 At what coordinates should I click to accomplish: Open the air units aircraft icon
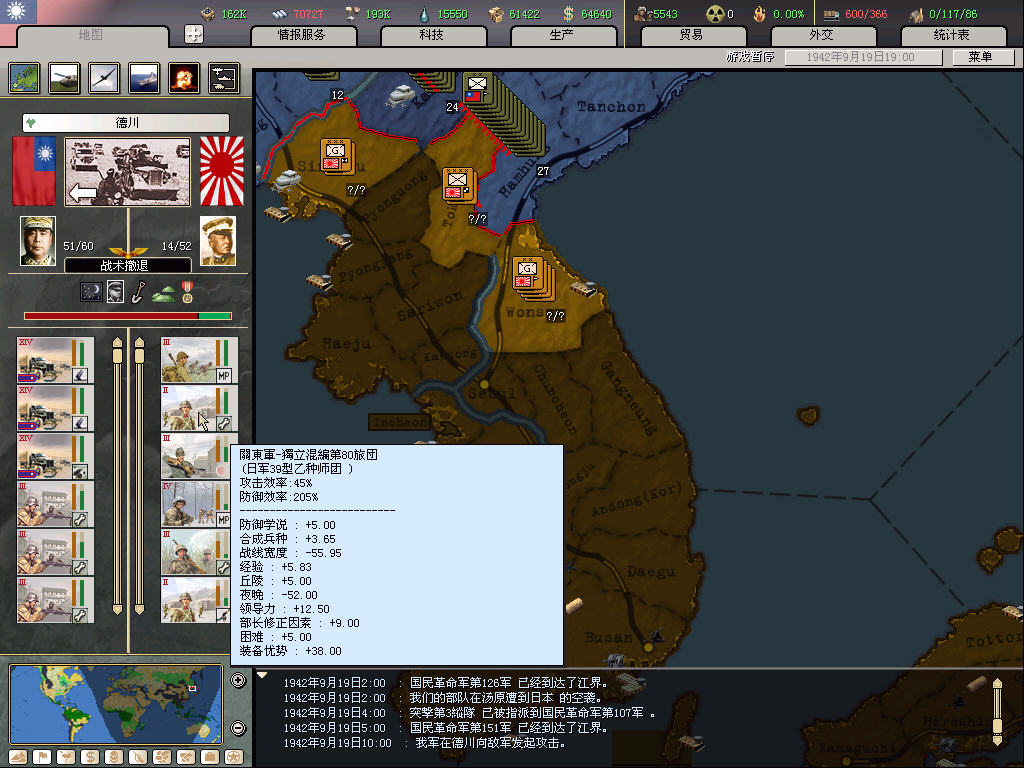tap(104, 78)
